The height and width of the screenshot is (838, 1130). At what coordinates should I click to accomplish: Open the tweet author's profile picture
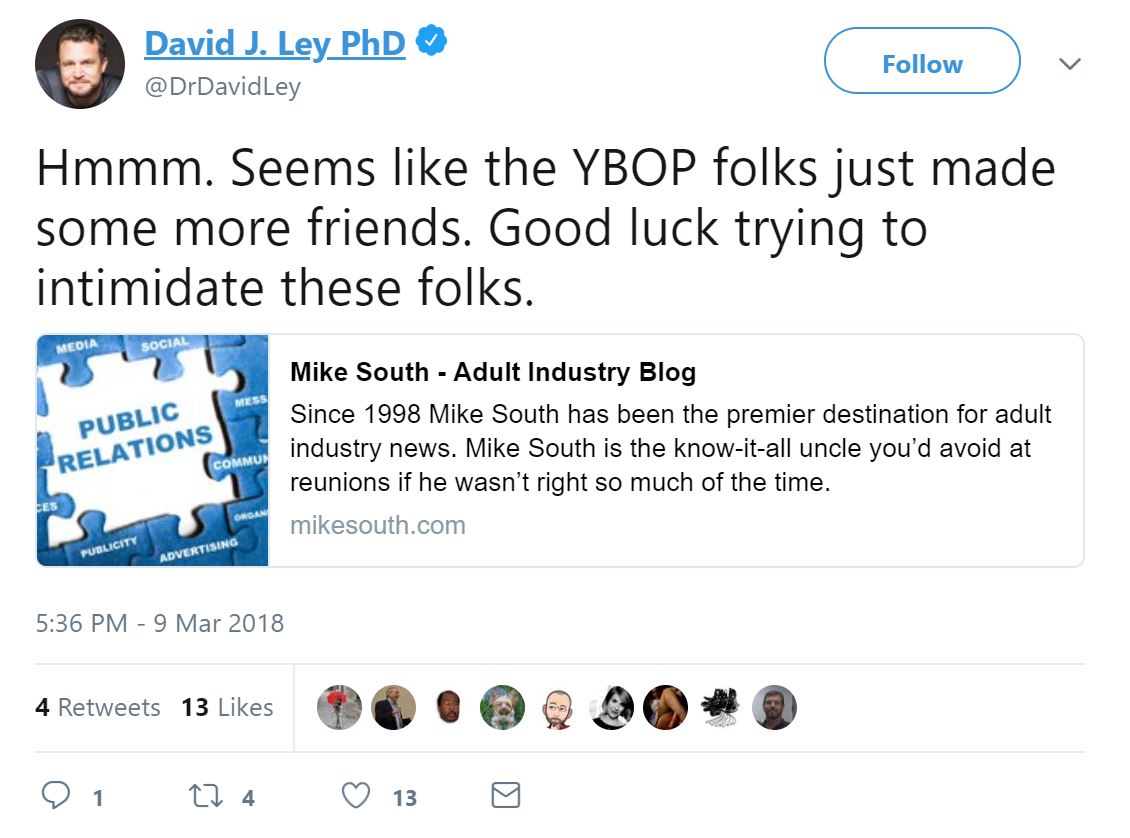pos(80,64)
